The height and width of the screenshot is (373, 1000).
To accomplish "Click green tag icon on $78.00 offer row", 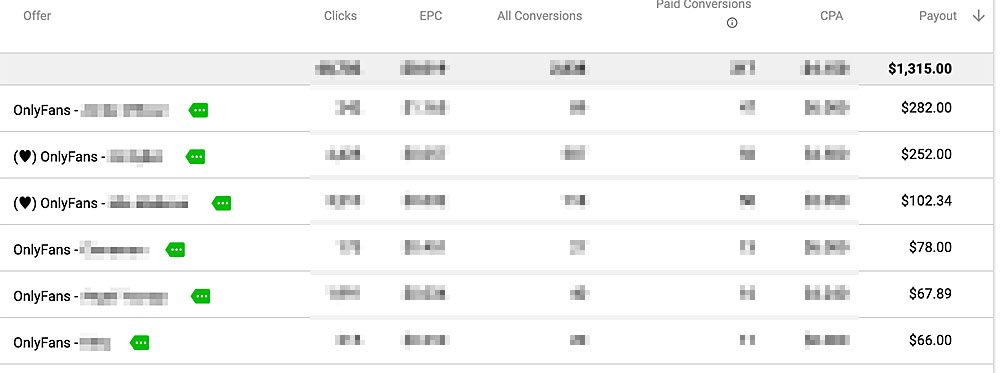I will (175, 250).
